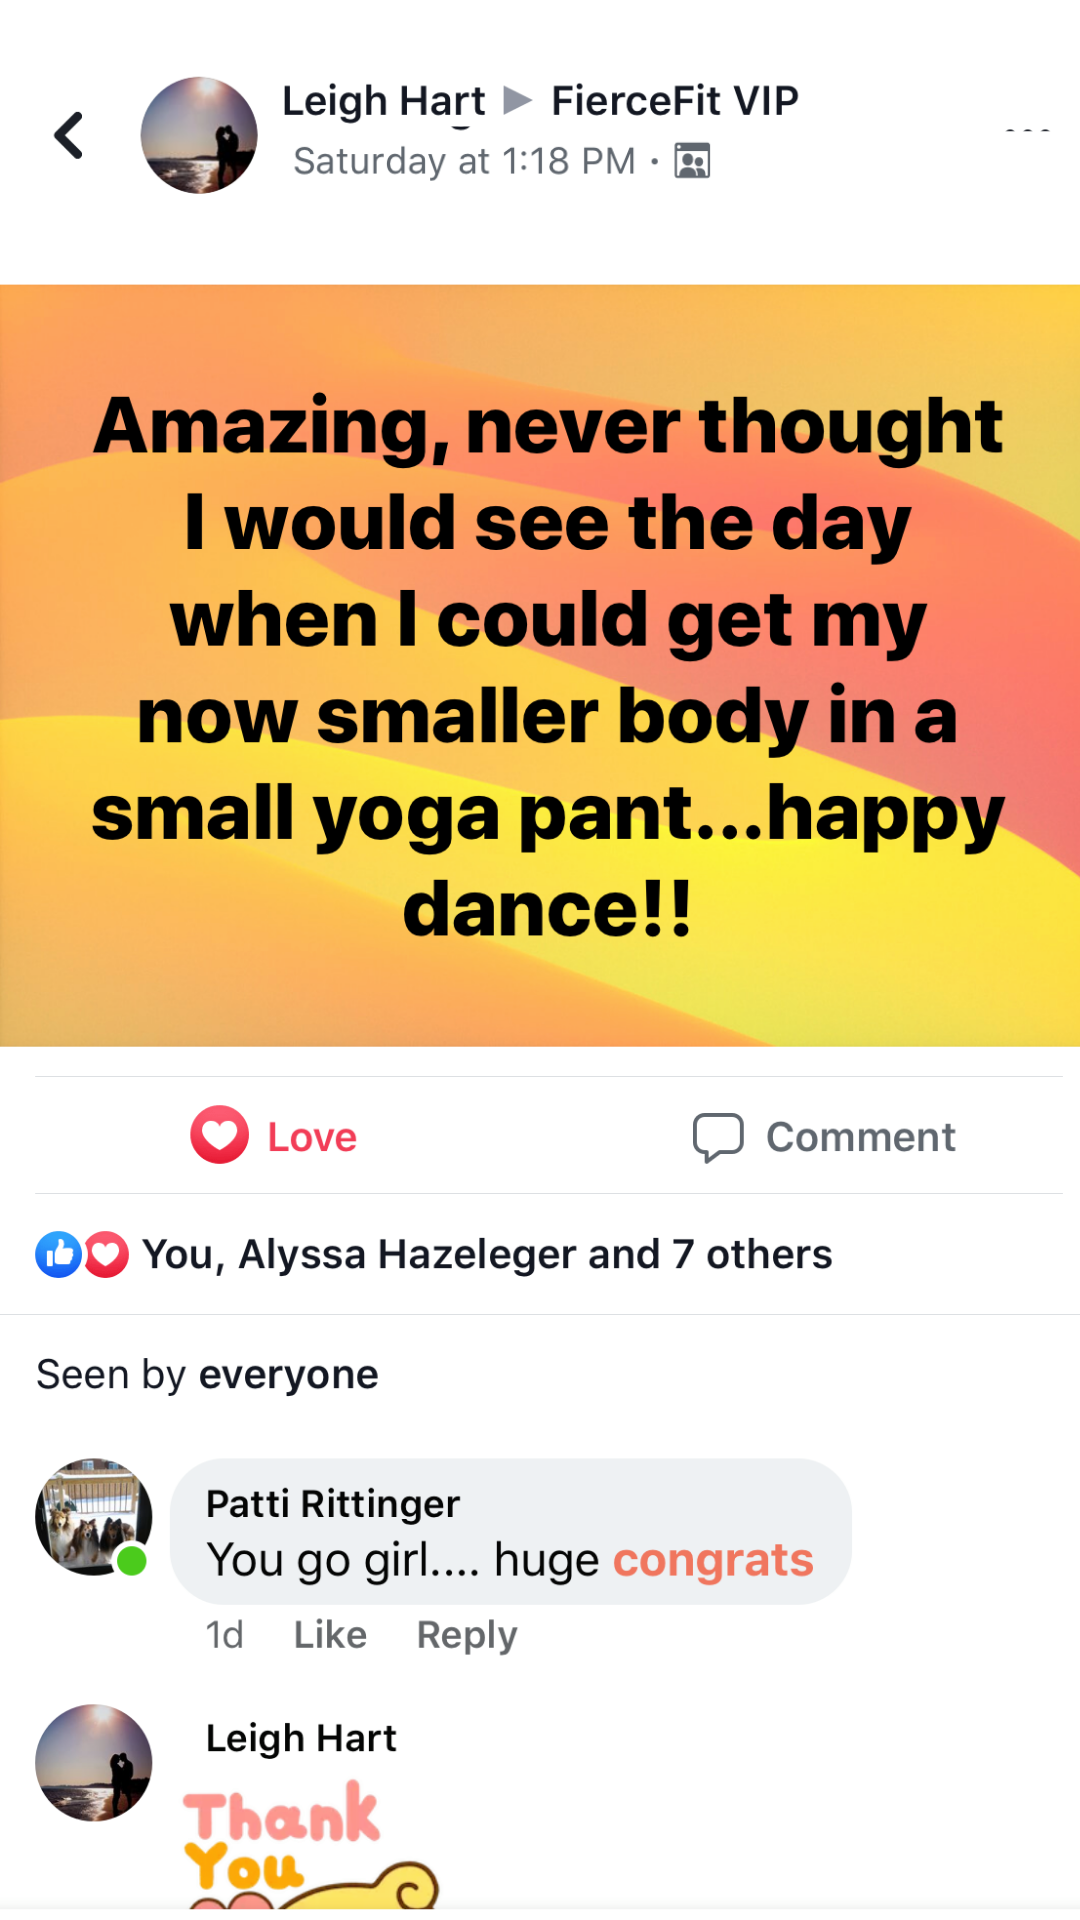
Task: View who reacted: You, Alyssa Hazeleger and others
Action: pos(487,1254)
